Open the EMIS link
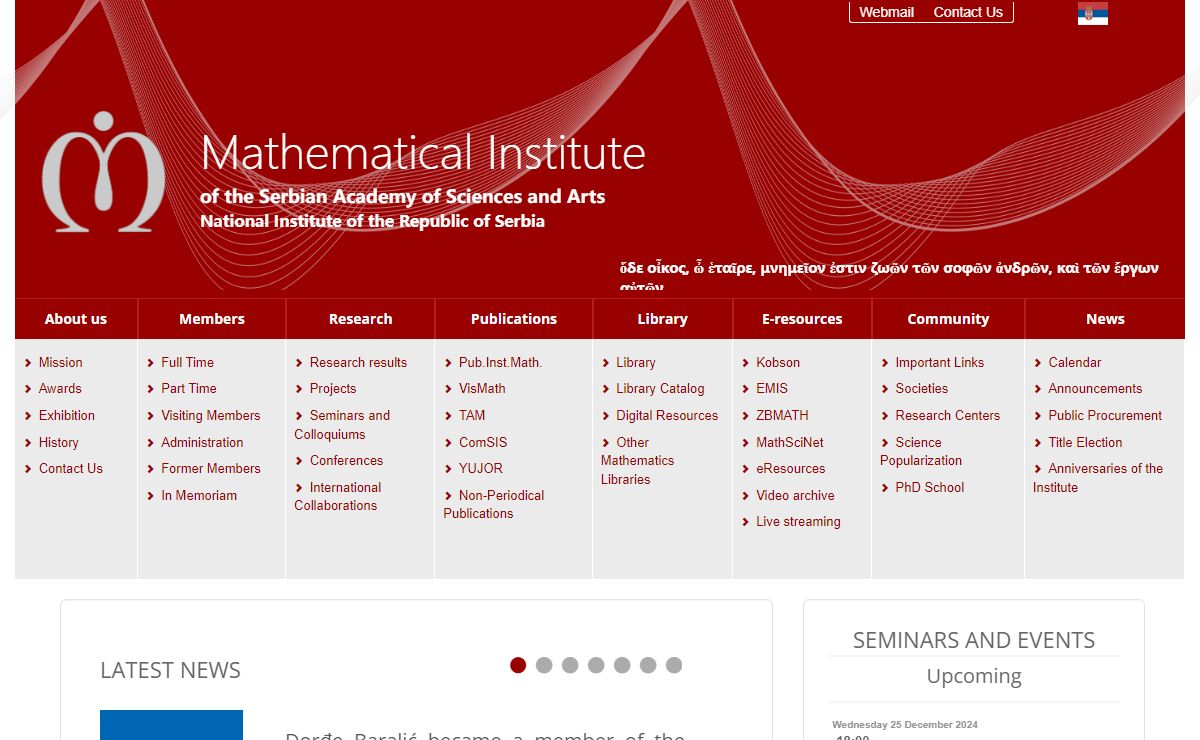Screen dimensions: 1200x740 click(x=772, y=388)
